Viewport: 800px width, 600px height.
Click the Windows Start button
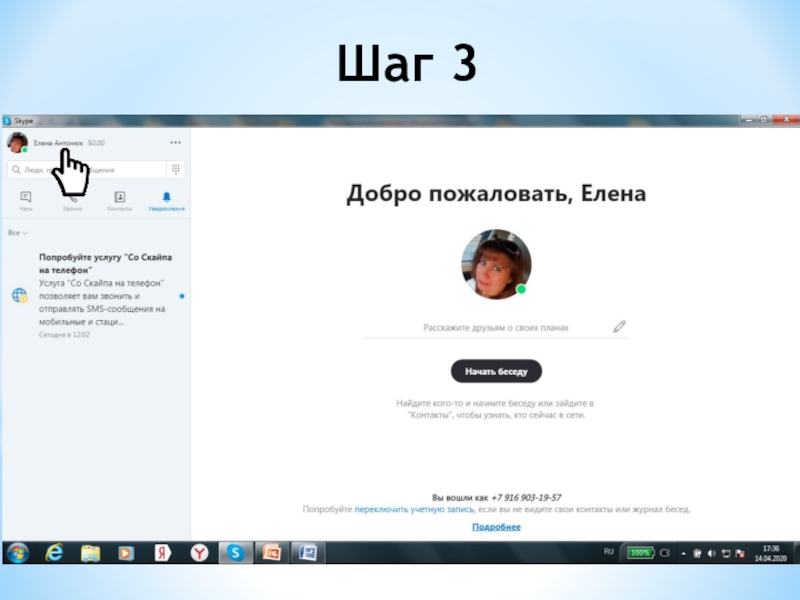pos(18,552)
